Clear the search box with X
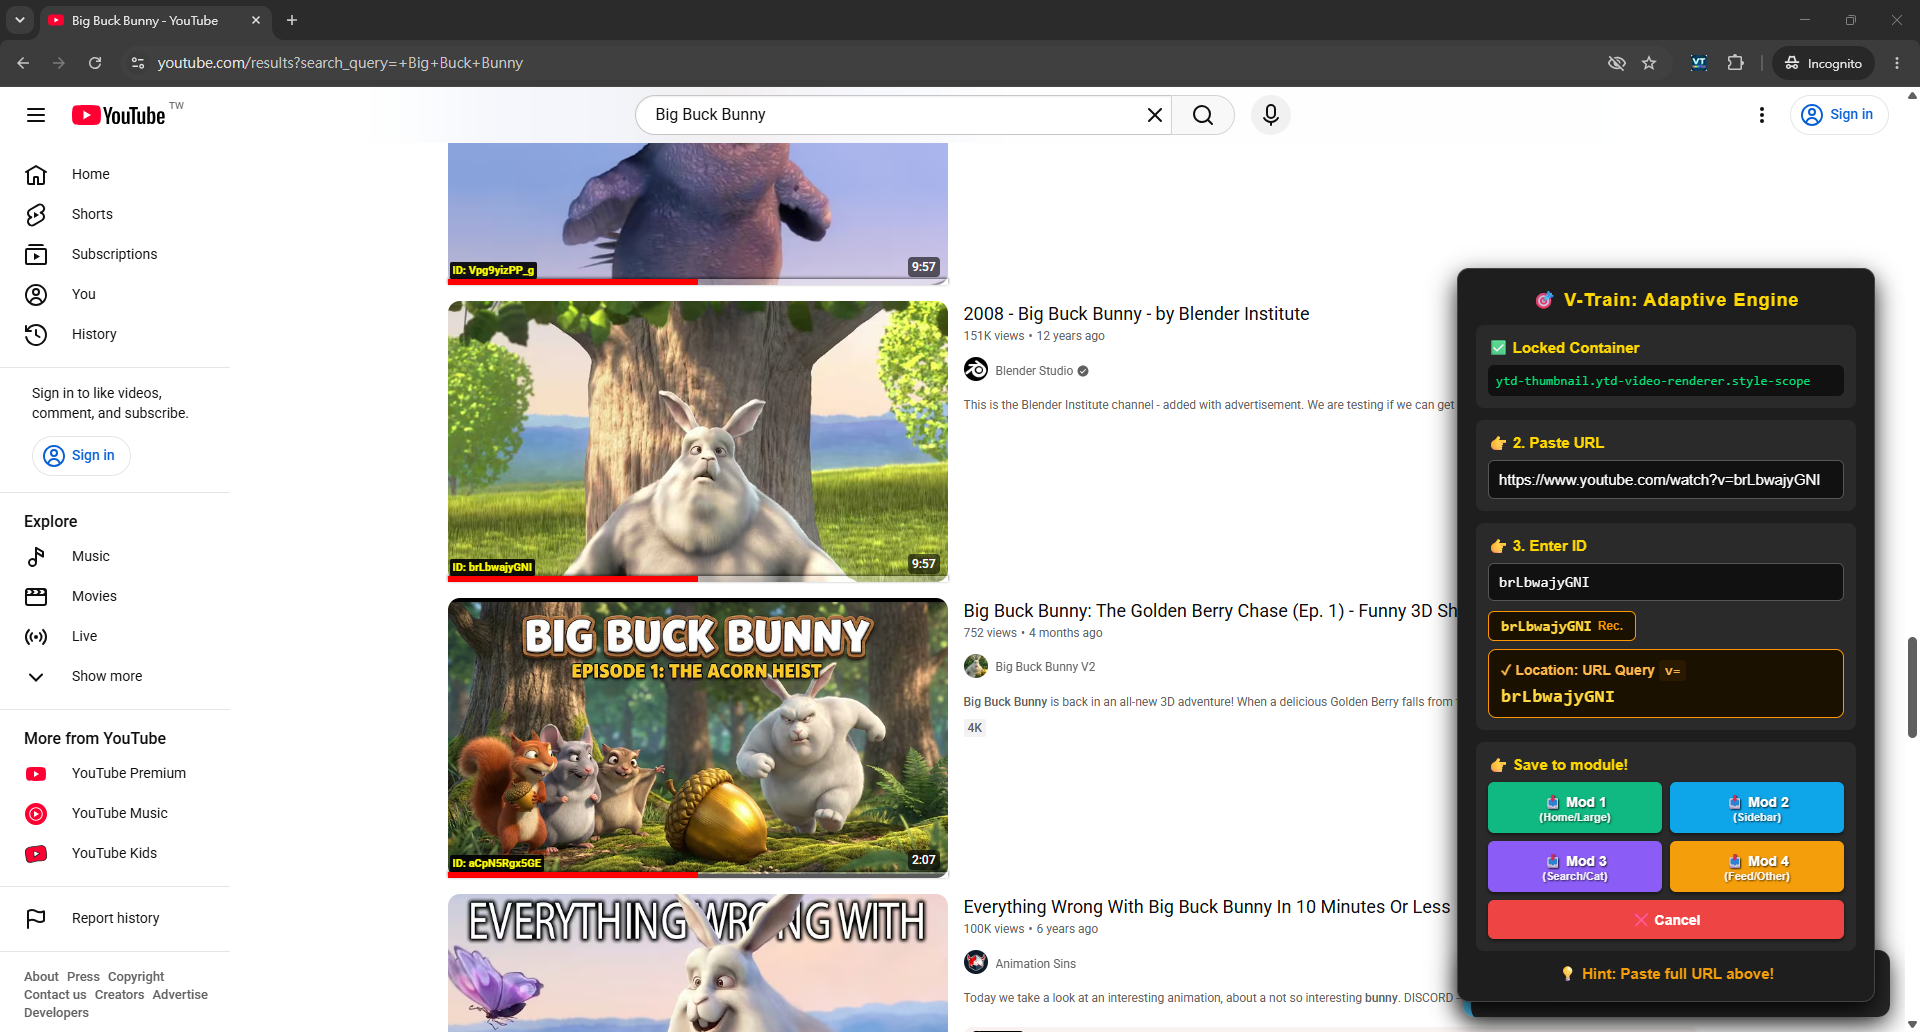This screenshot has width=1920, height=1032. click(x=1154, y=115)
